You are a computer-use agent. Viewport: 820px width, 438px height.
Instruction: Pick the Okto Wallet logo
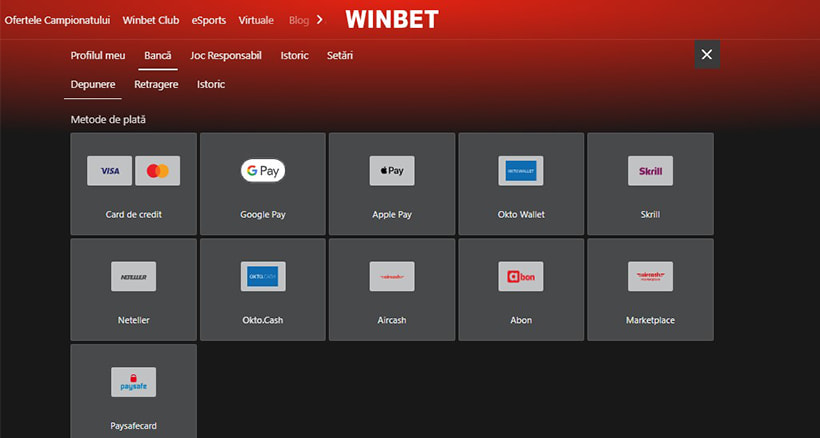tap(521, 170)
